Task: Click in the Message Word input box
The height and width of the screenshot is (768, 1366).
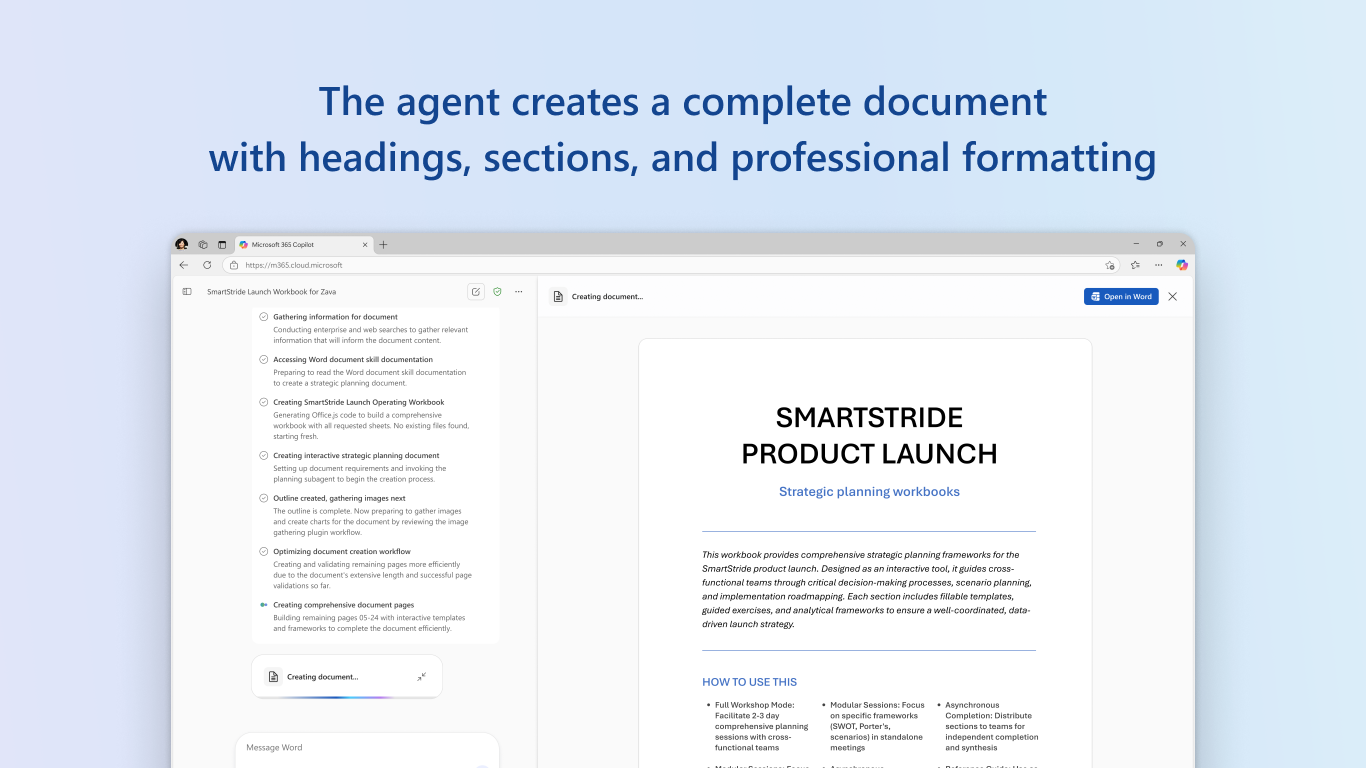Action: (367, 747)
